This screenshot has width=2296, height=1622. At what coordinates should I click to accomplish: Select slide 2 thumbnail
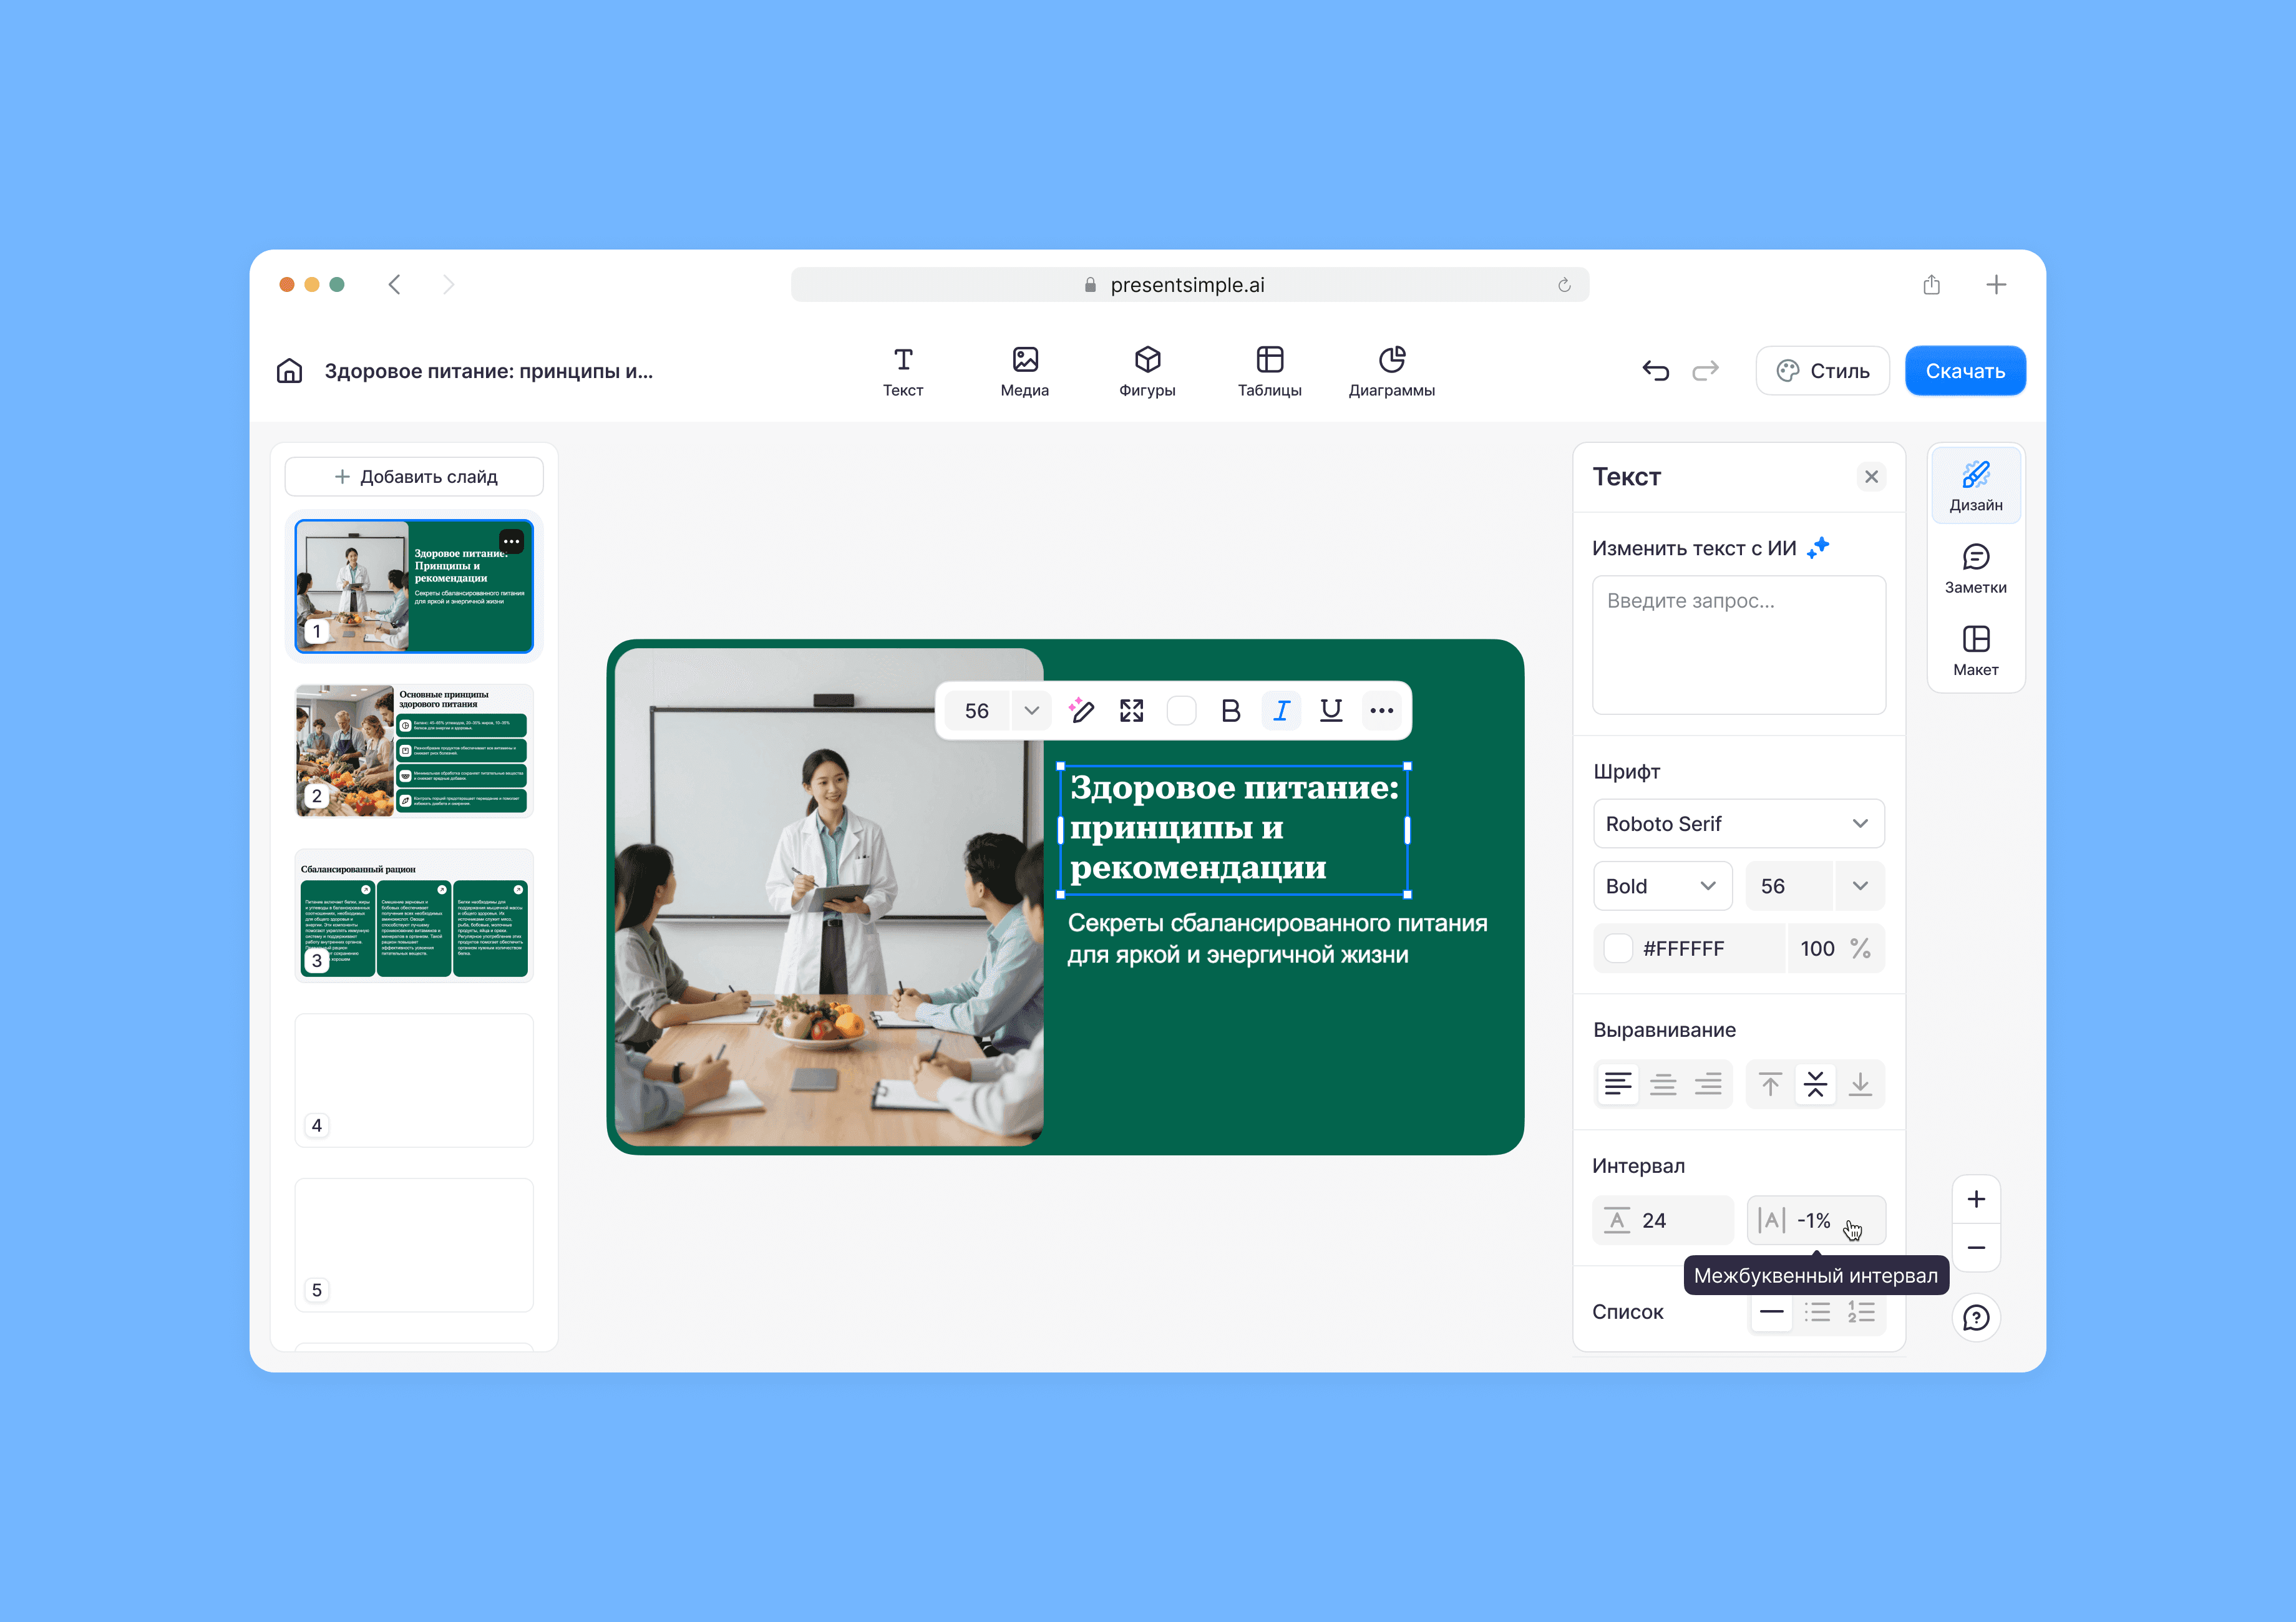tap(414, 750)
